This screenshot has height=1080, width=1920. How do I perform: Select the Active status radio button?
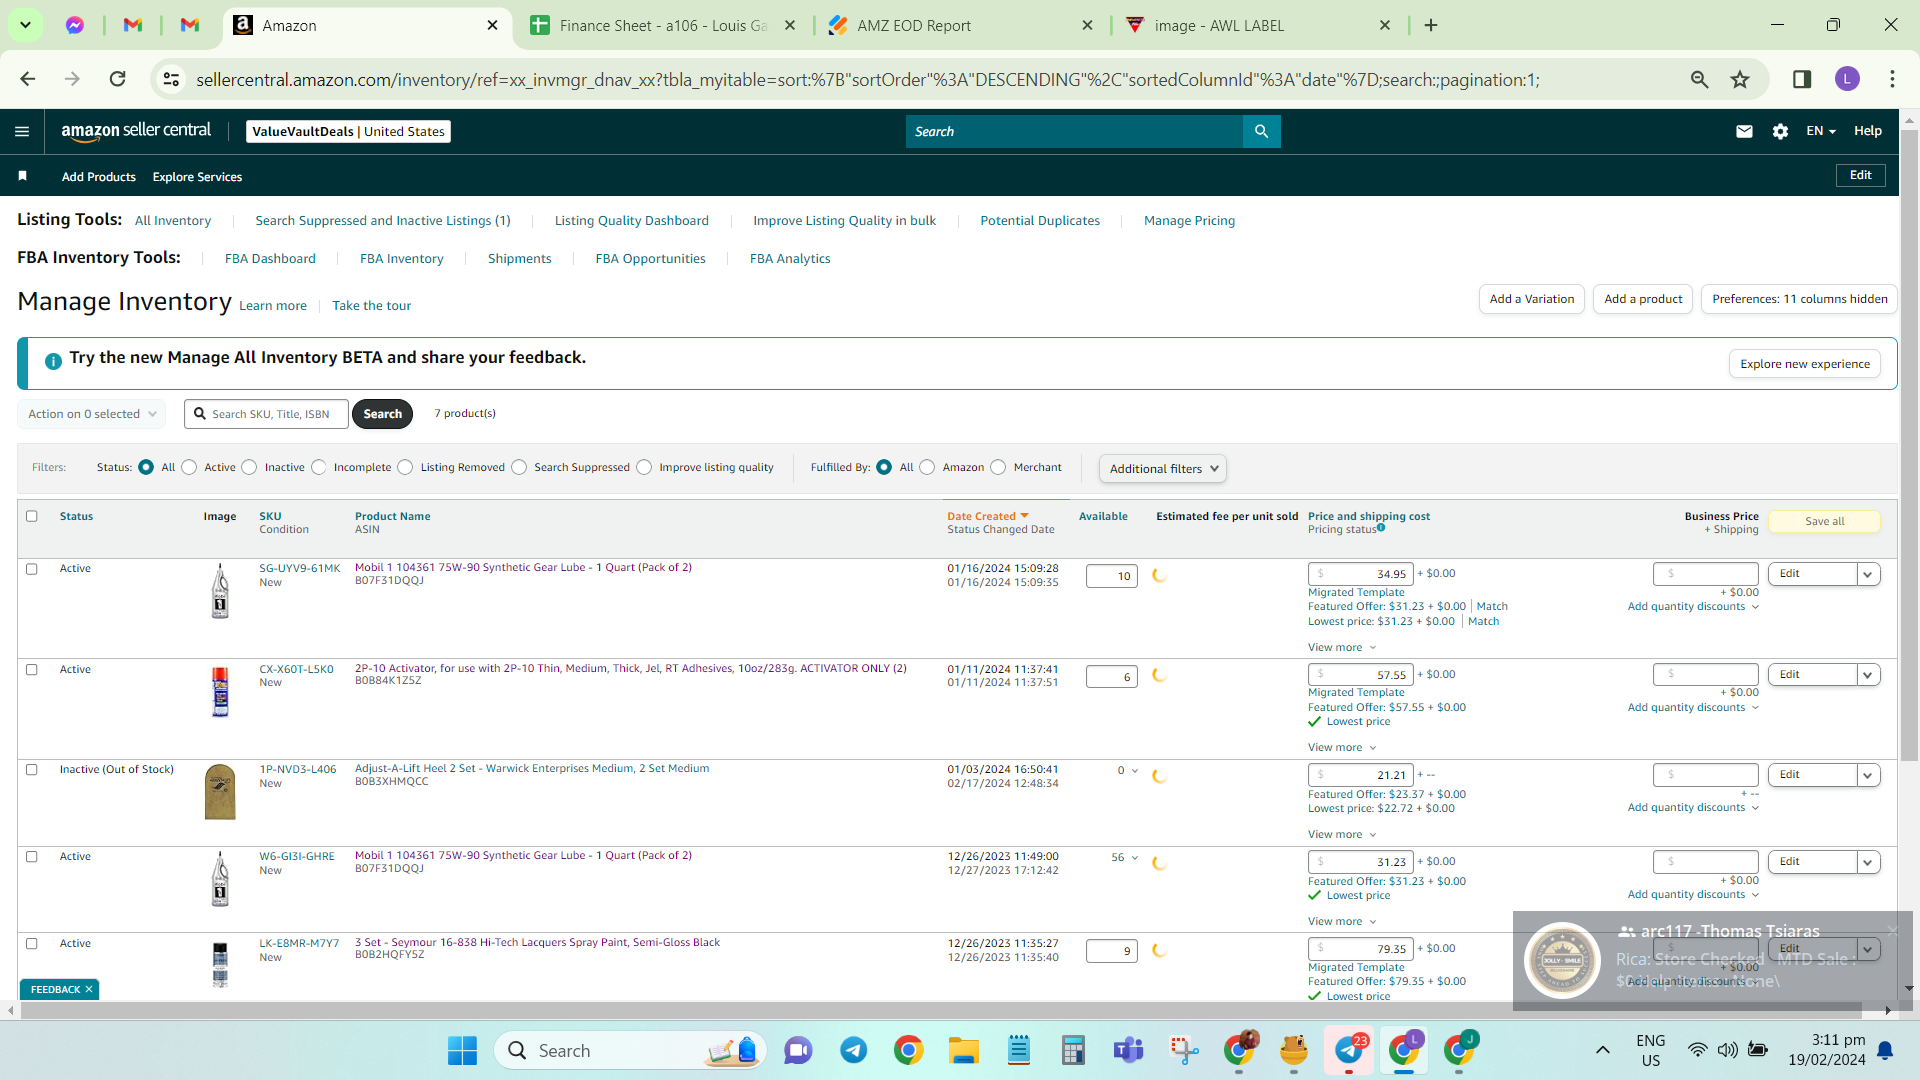pos(189,467)
